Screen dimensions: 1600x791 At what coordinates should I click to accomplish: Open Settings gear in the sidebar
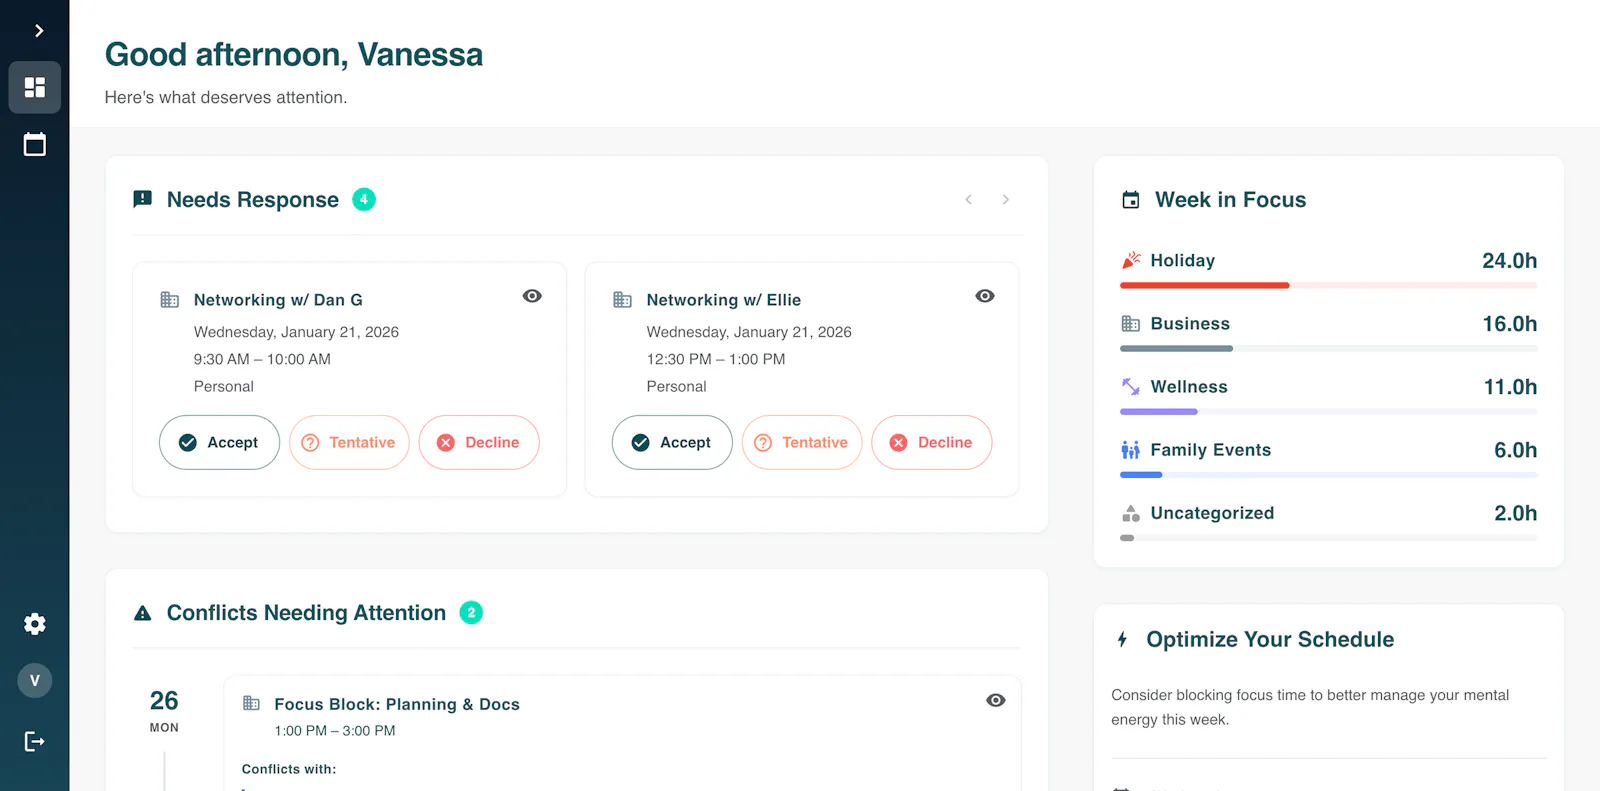[x=35, y=624]
